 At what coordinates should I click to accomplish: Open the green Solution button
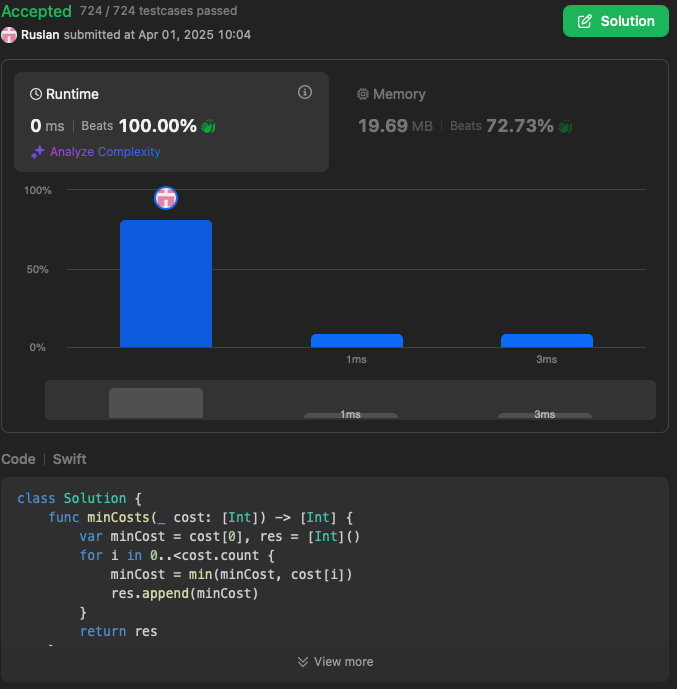tap(615, 21)
